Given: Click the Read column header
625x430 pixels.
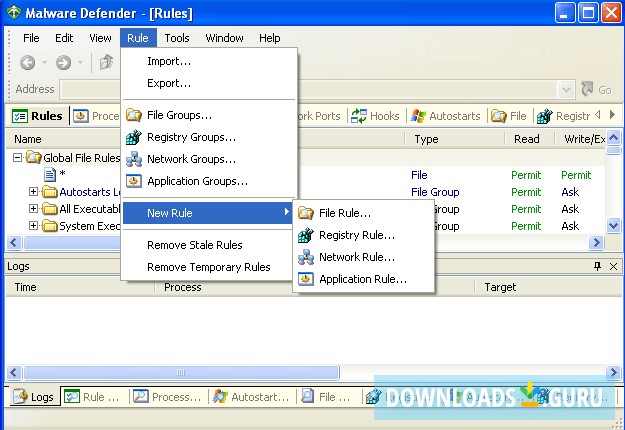Looking at the screenshot, I should 527,139.
